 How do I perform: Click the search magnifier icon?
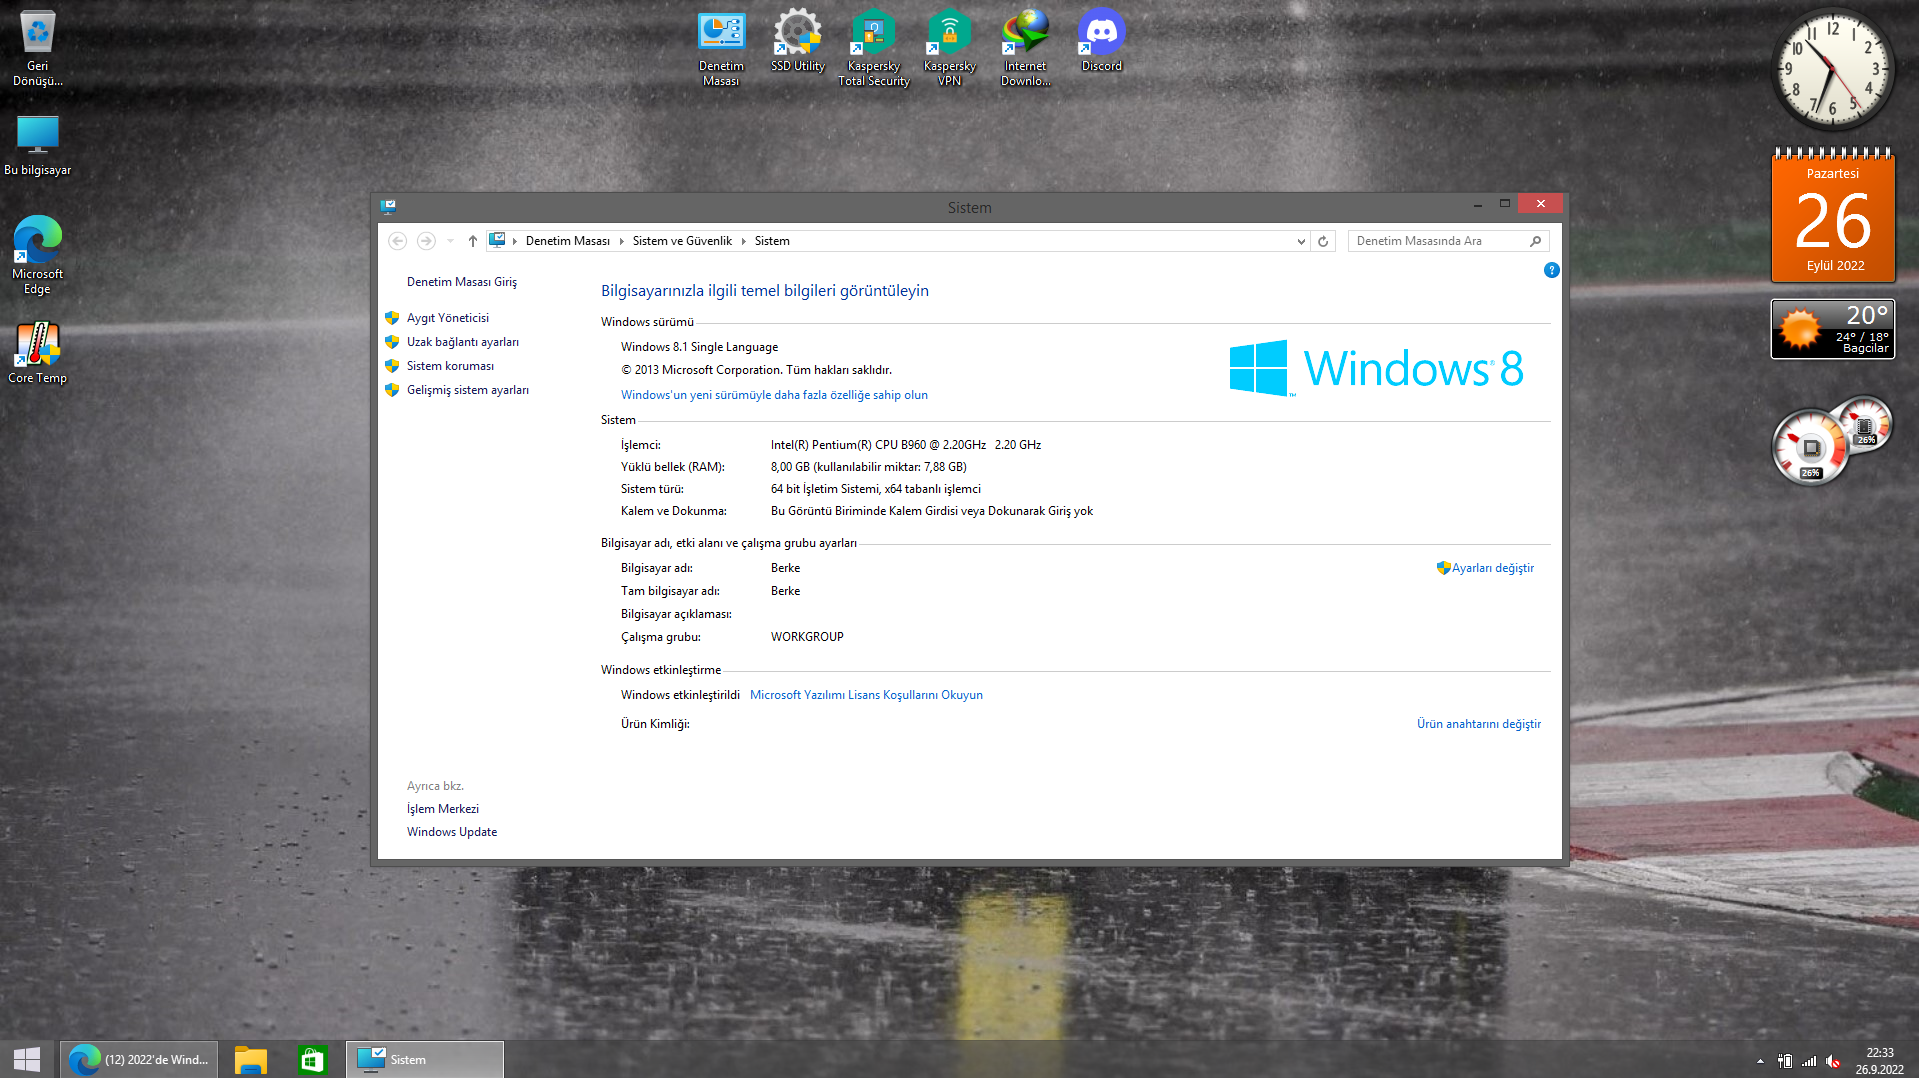pyautogui.click(x=1535, y=241)
